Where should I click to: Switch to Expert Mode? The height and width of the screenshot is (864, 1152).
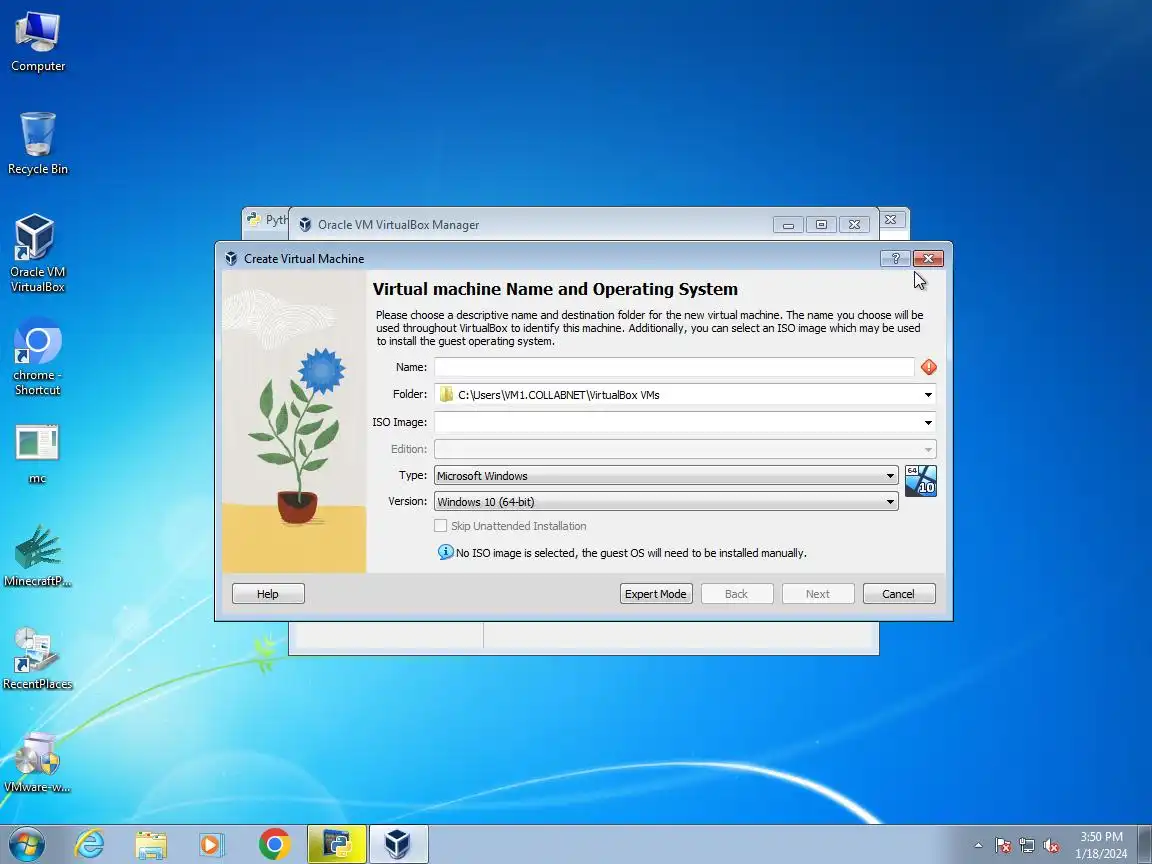click(x=655, y=594)
